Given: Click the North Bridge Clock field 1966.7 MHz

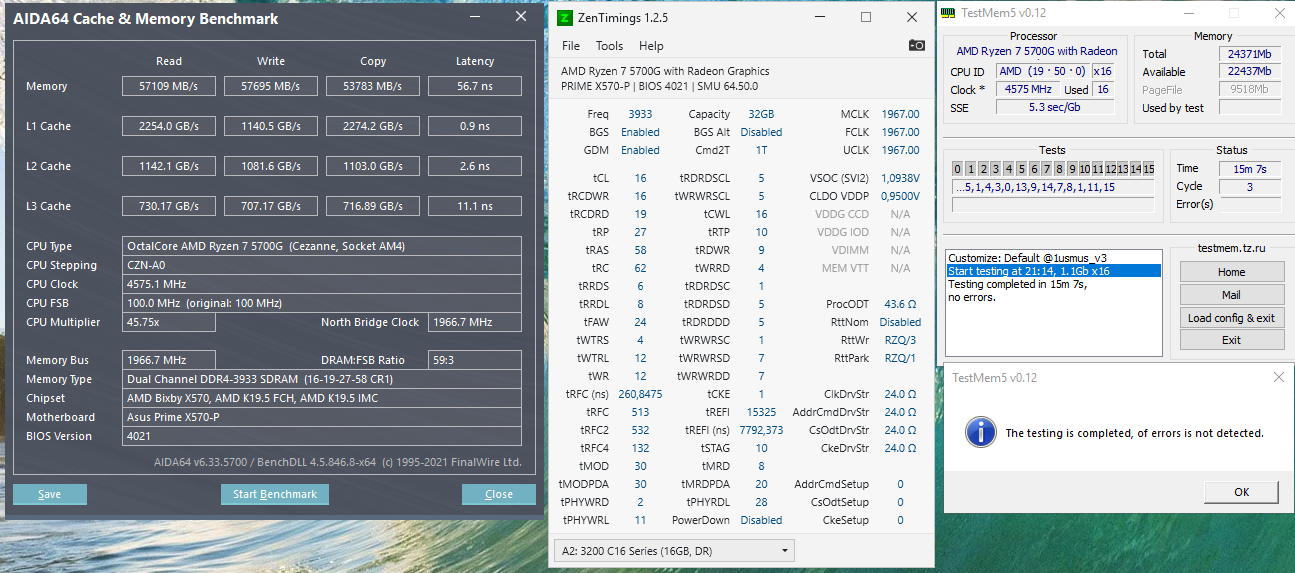Looking at the screenshot, I should click(x=475, y=322).
